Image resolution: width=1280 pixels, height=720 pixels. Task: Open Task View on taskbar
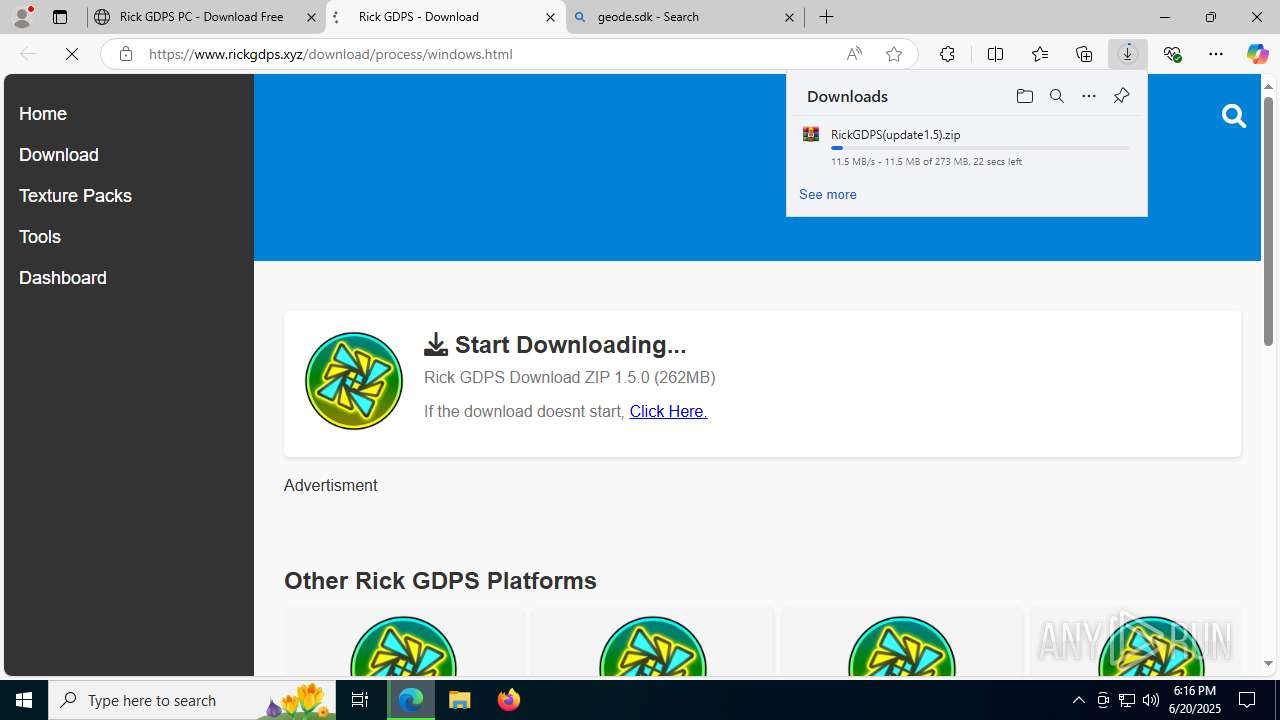tap(360, 700)
